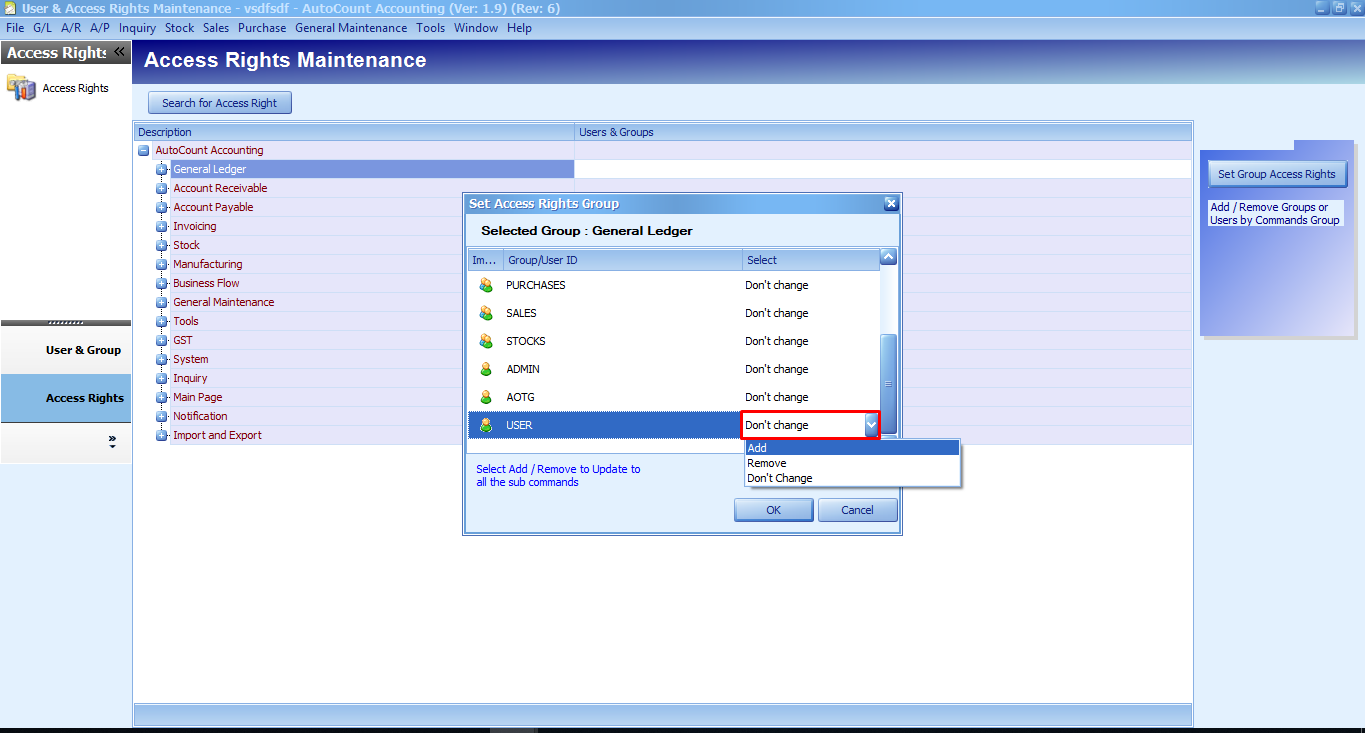Click the USER row user icon
1365x733 pixels.
486,425
